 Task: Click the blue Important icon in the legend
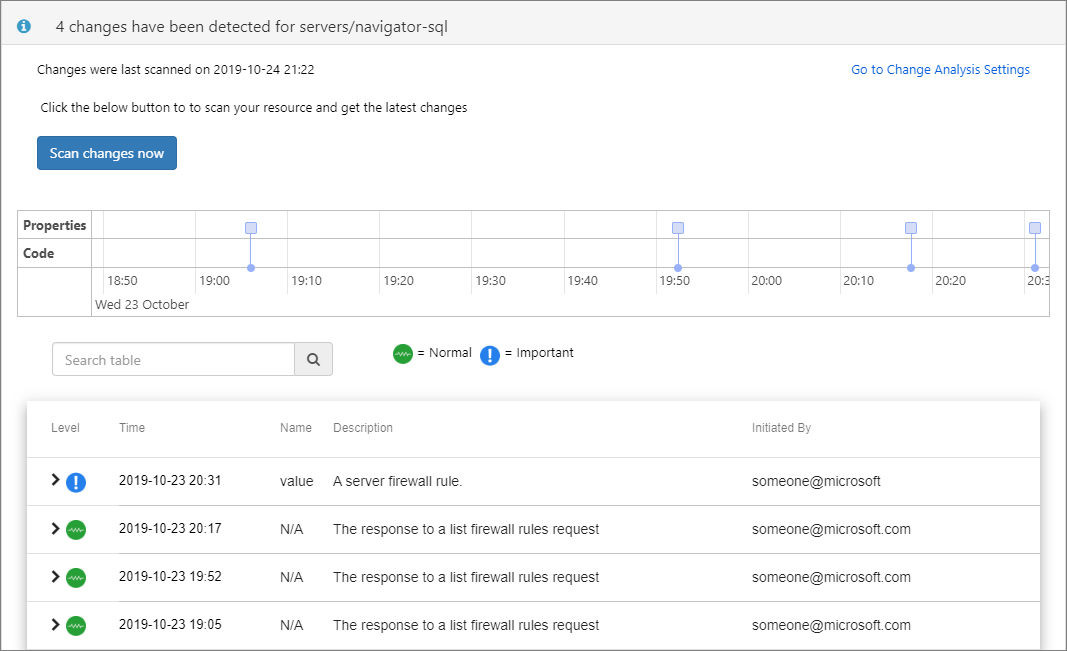pos(489,354)
